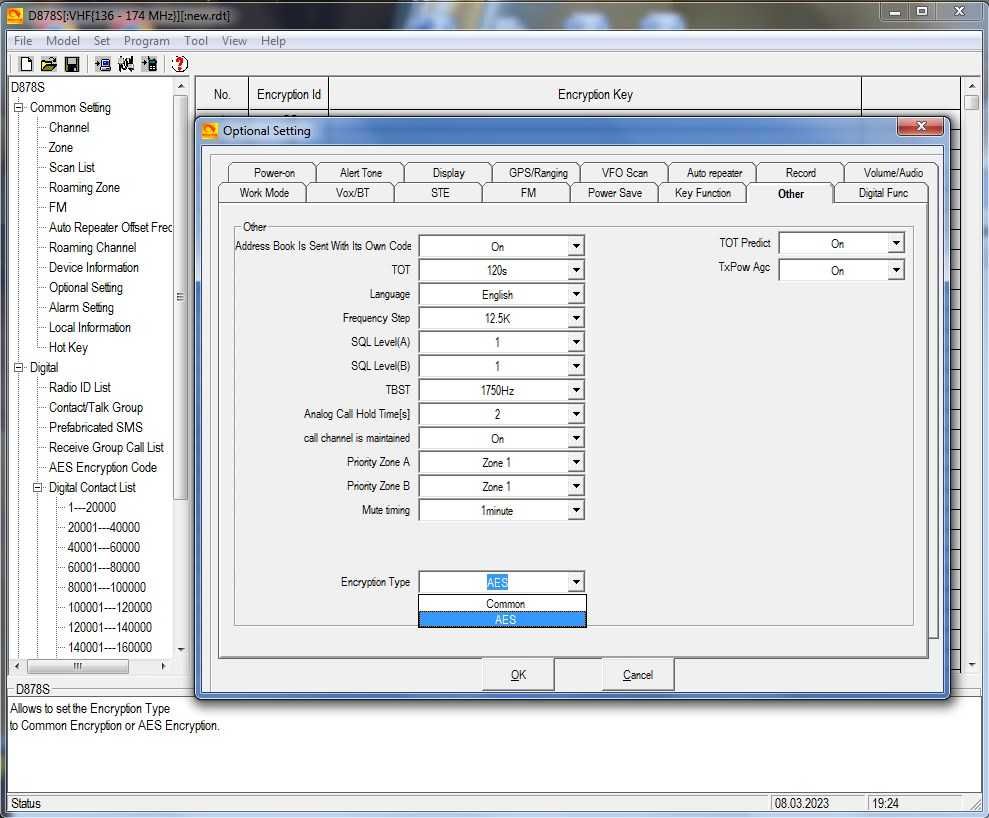The image size is (989, 818).
Task: Click the OK button
Action: 518,674
